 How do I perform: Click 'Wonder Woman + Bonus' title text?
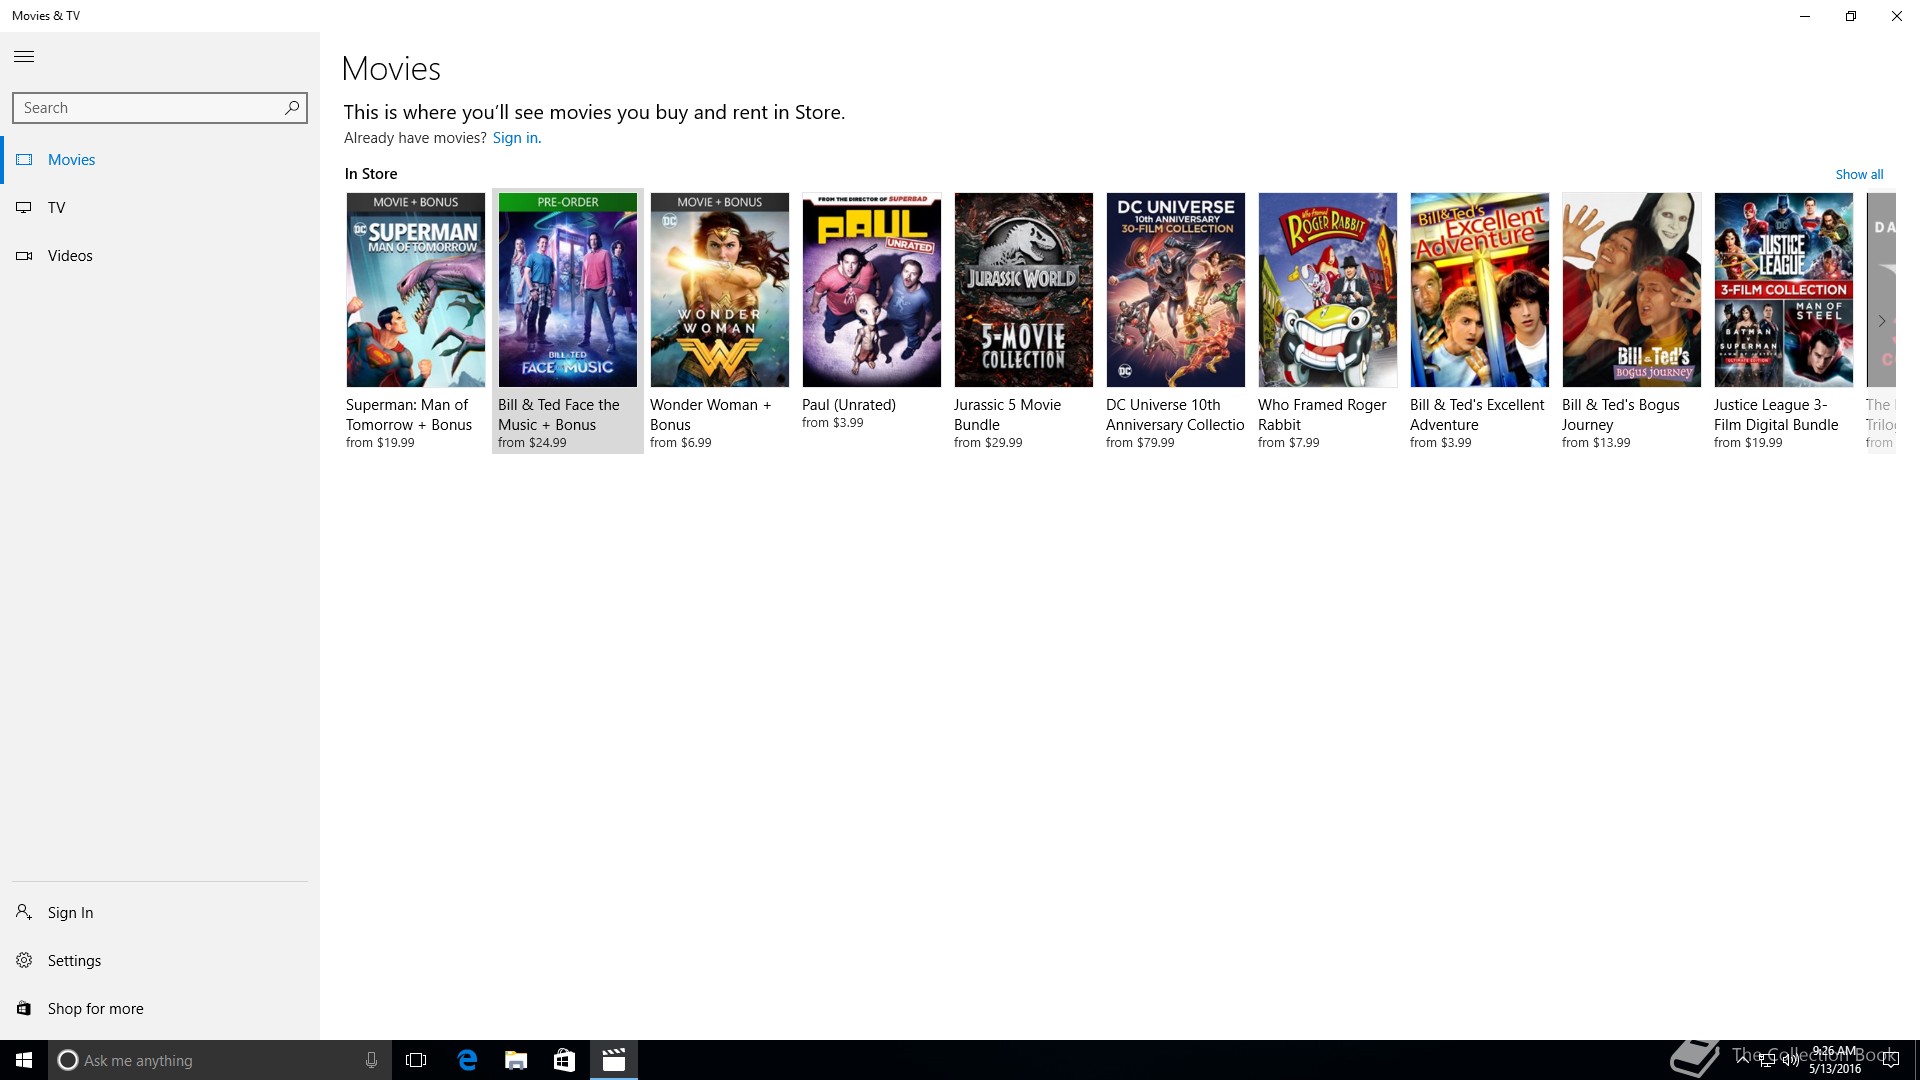(711, 415)
